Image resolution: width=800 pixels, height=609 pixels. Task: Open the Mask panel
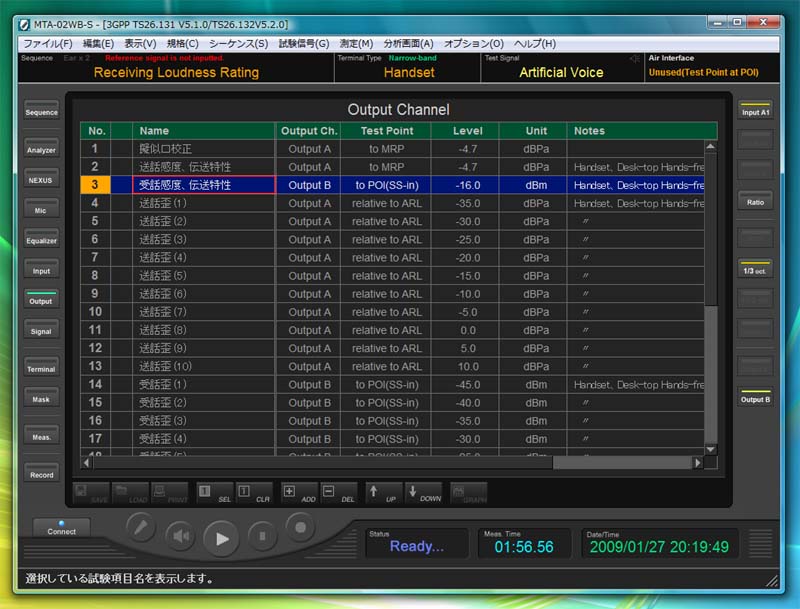coord(41,397)
